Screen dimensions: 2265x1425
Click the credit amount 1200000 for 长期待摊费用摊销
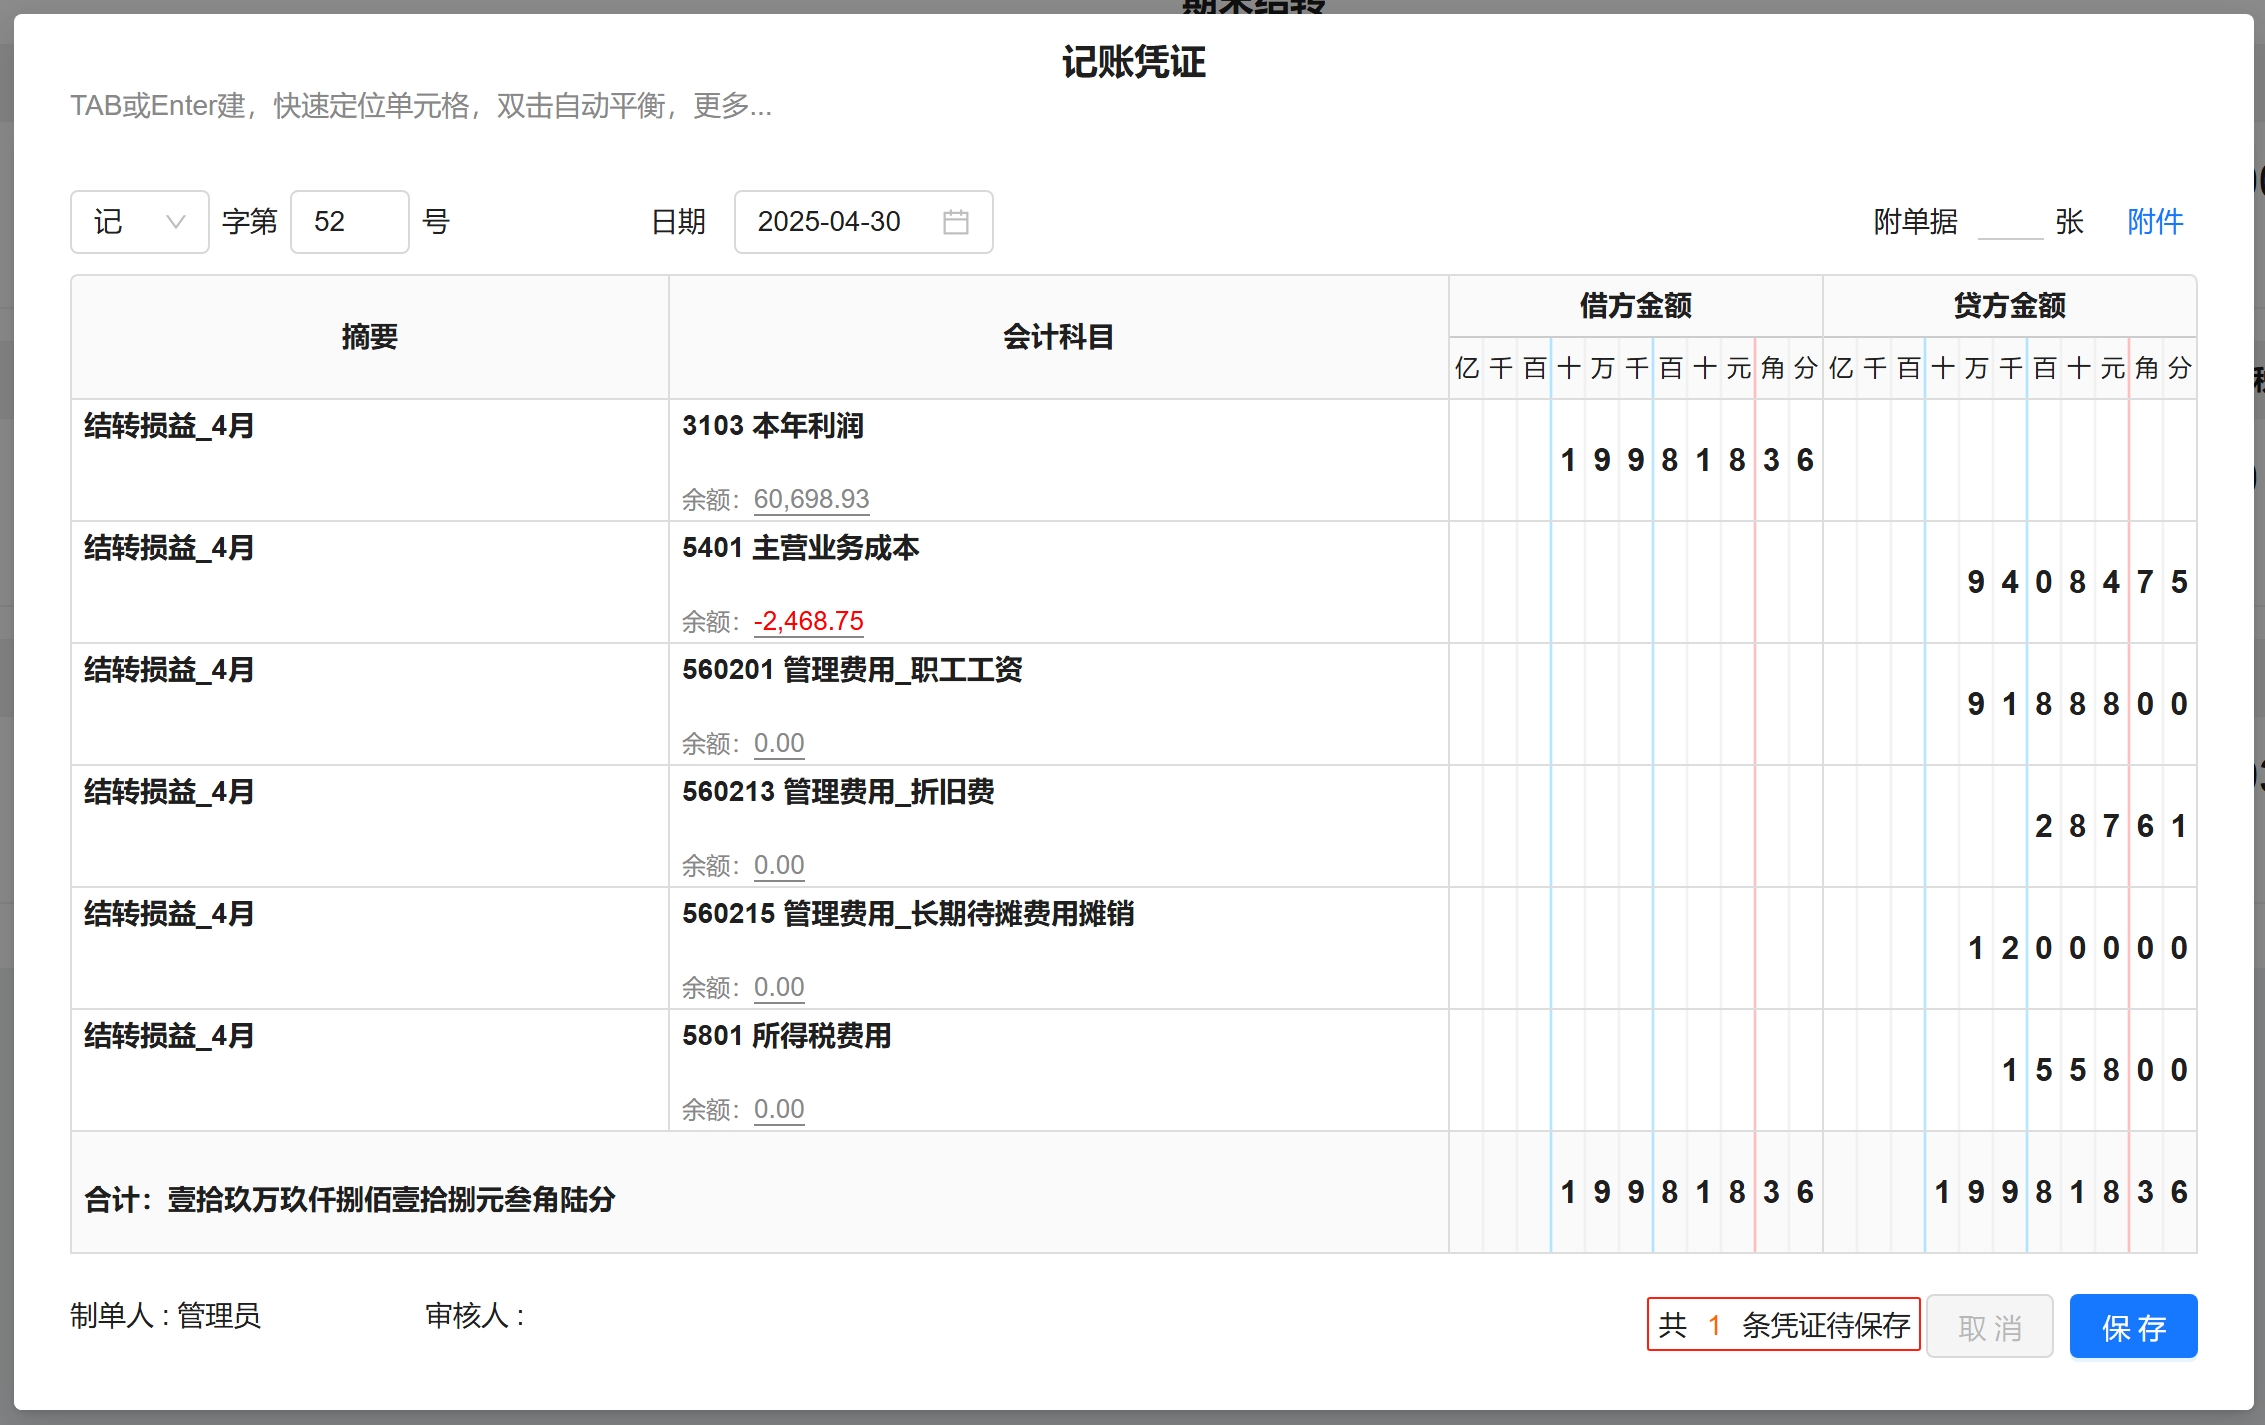[2076, 948]
